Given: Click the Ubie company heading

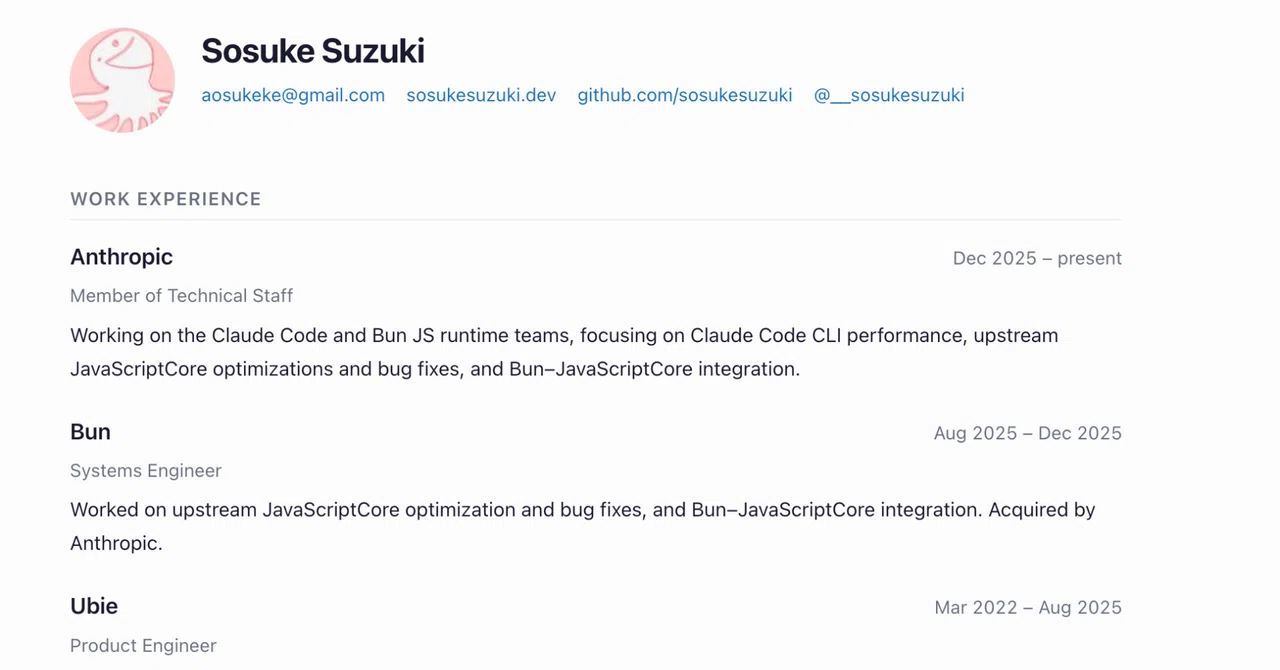Looking at the screenshot, I should pos(94,606).
